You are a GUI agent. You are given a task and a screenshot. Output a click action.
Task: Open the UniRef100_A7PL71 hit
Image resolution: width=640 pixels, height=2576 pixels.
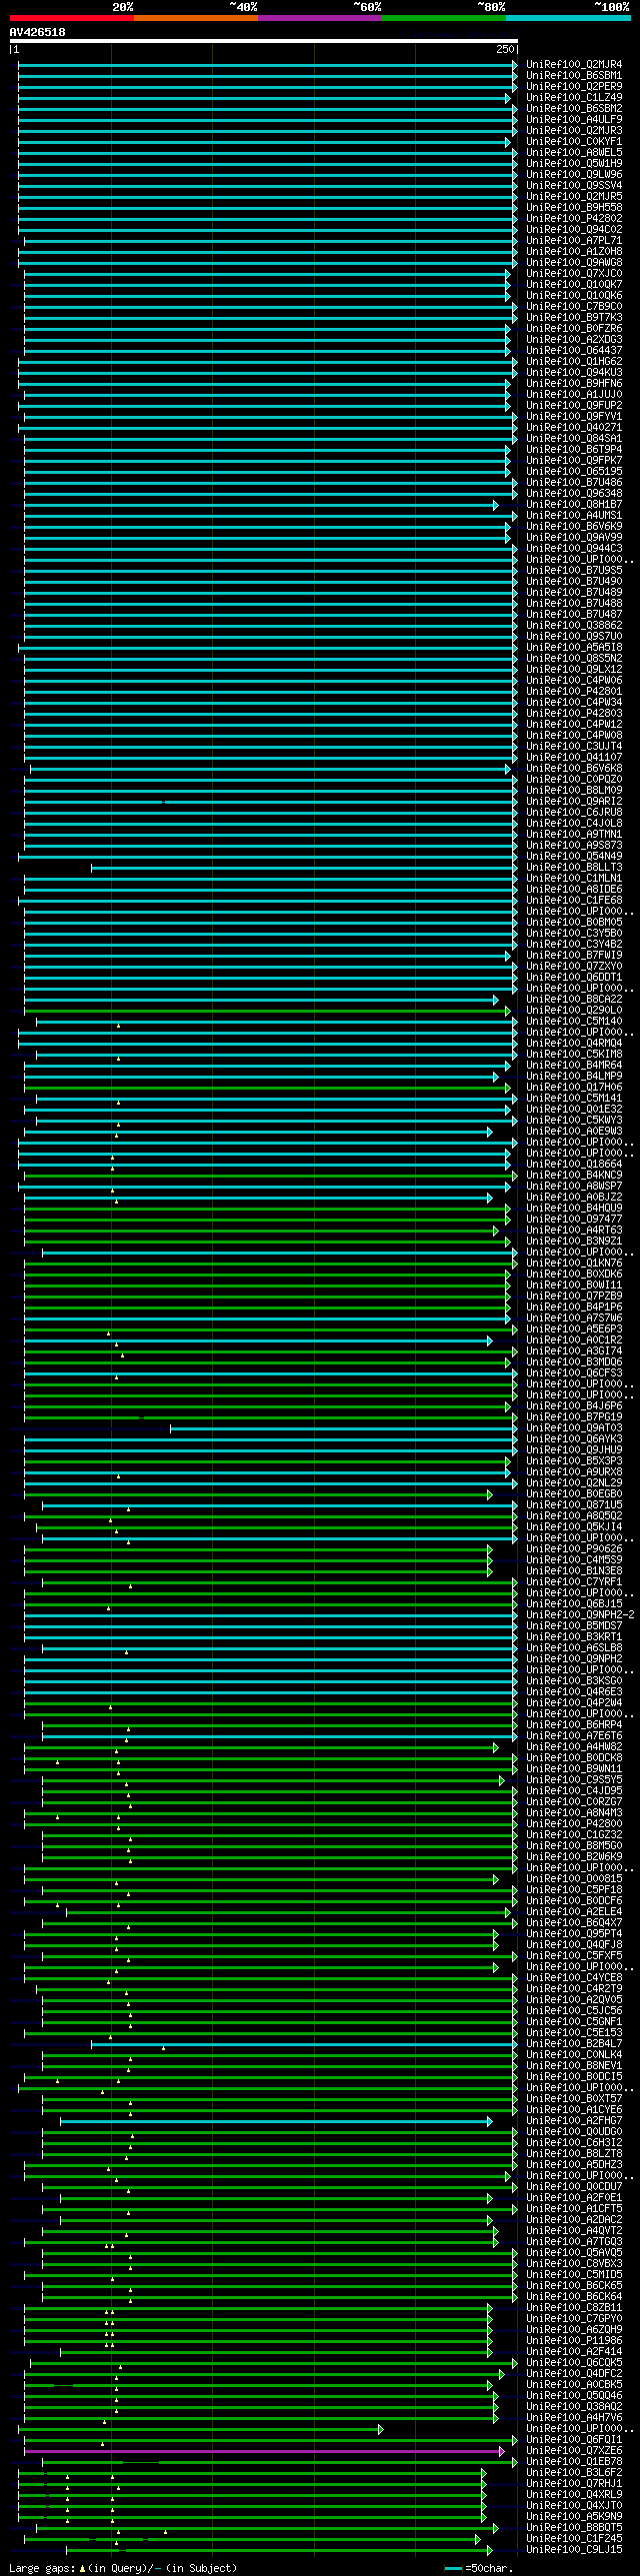click(x=574, y=241)
